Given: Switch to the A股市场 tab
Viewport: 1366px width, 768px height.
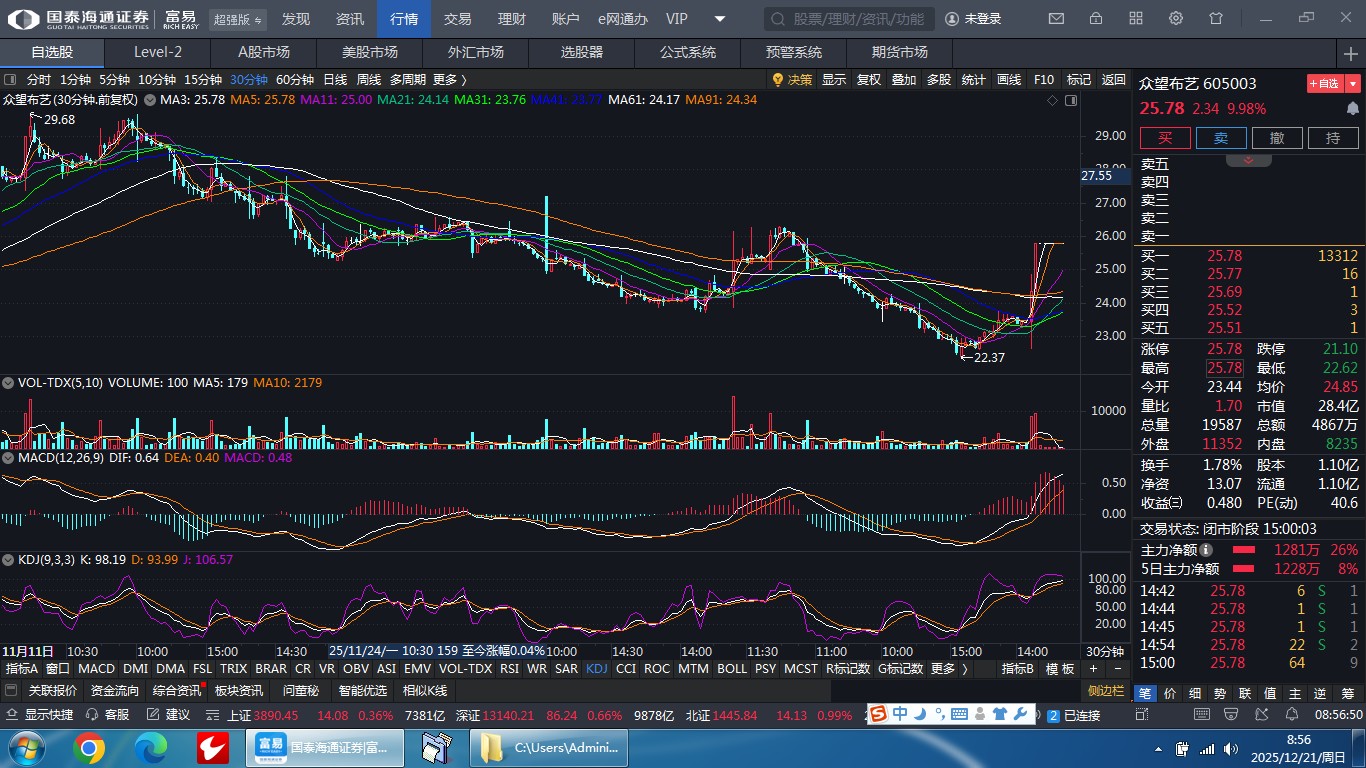Looking at the screenshot, I should [263, 52].
